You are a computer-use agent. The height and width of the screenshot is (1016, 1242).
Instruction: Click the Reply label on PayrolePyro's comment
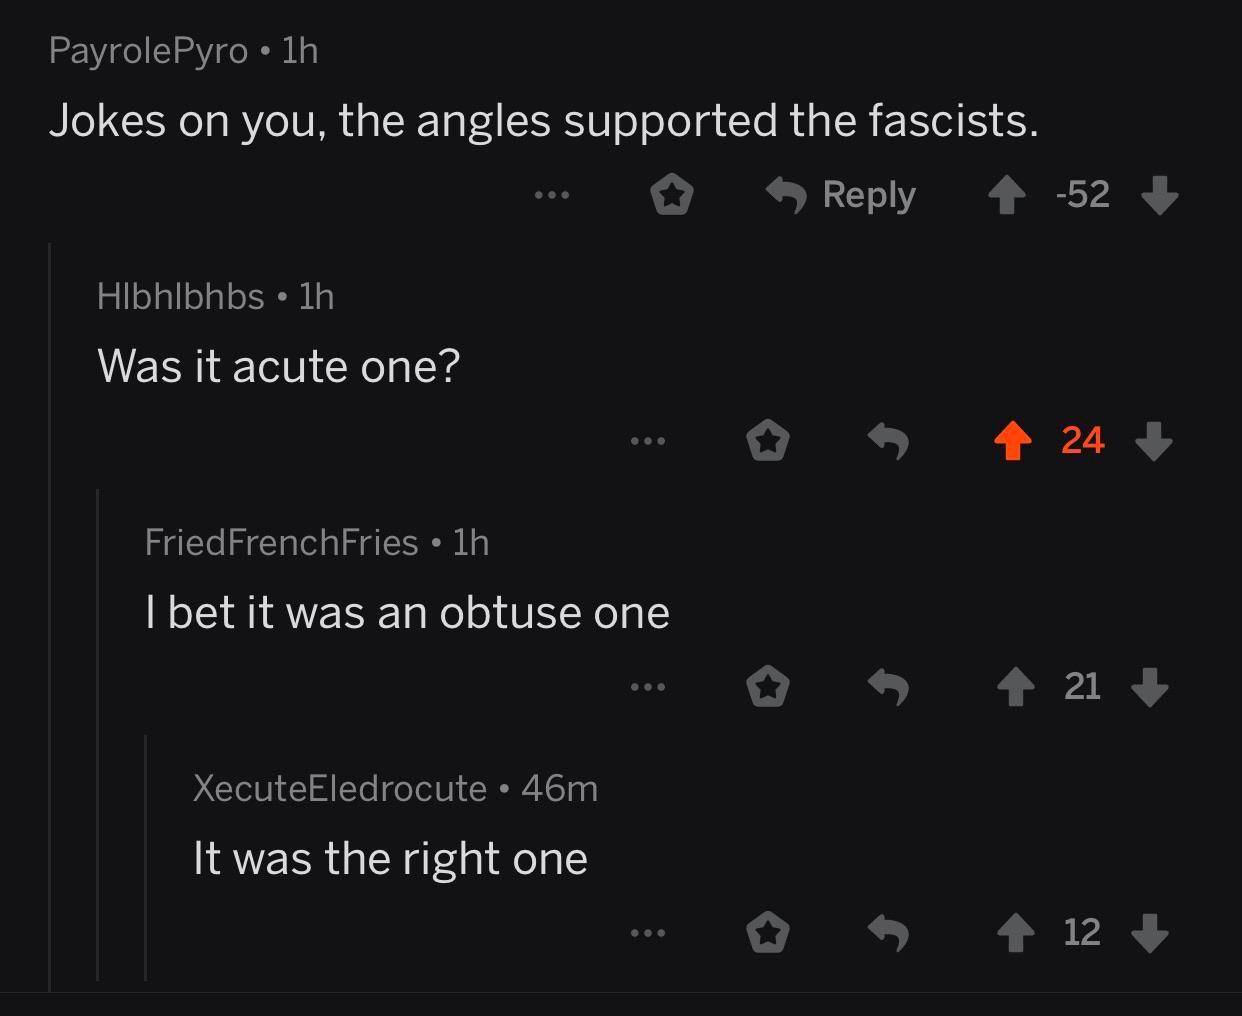[868, 195]
